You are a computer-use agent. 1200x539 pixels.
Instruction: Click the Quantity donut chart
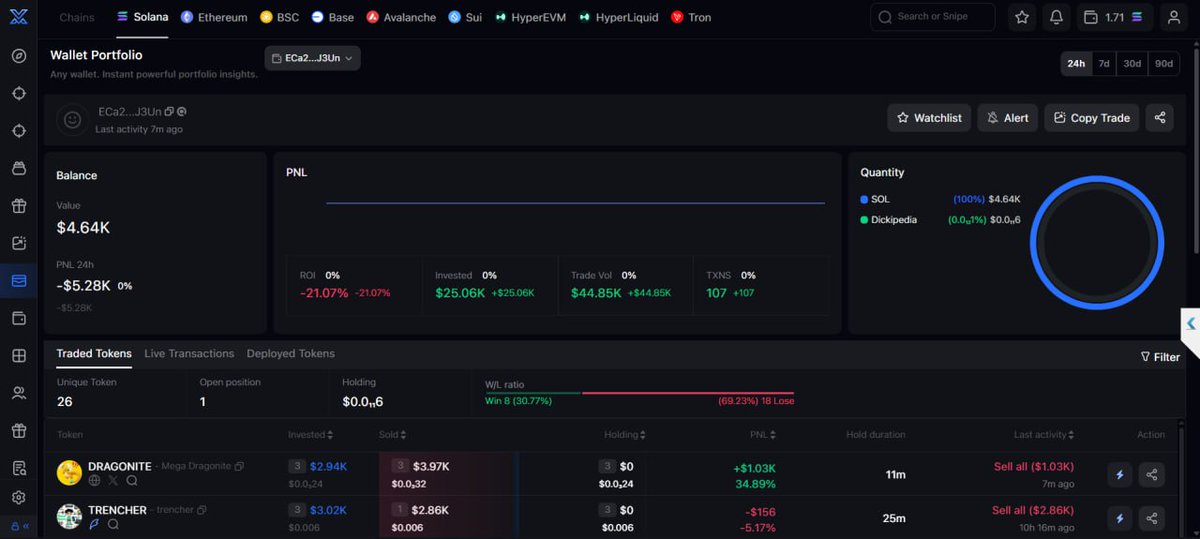pyautogui.click(x=1097, y=242)
